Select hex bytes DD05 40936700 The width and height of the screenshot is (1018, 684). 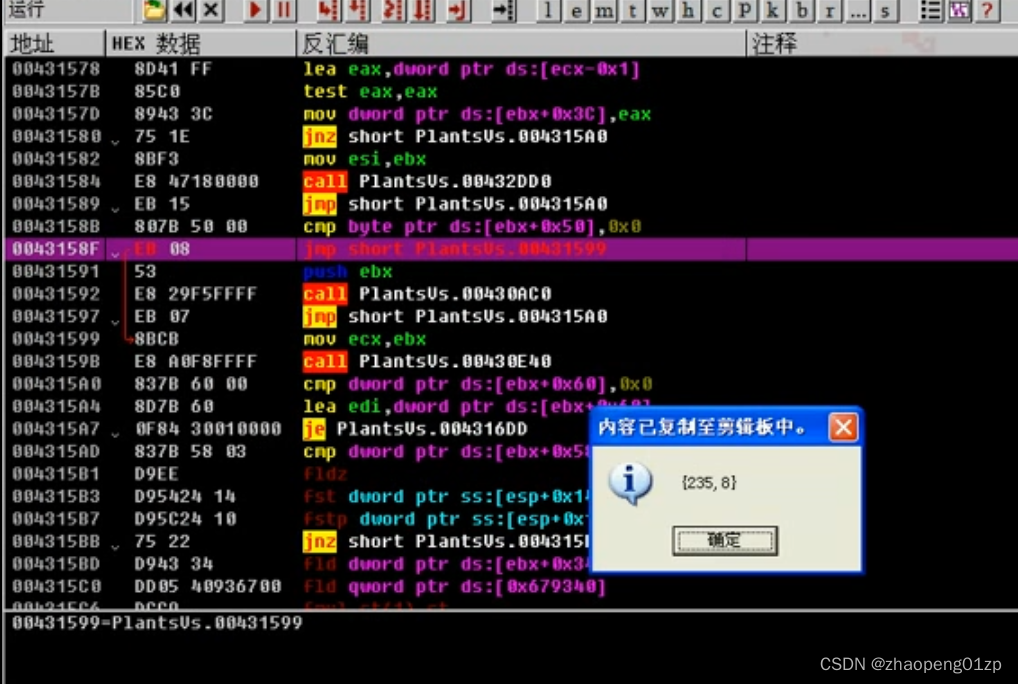click(x=208, y=586)
